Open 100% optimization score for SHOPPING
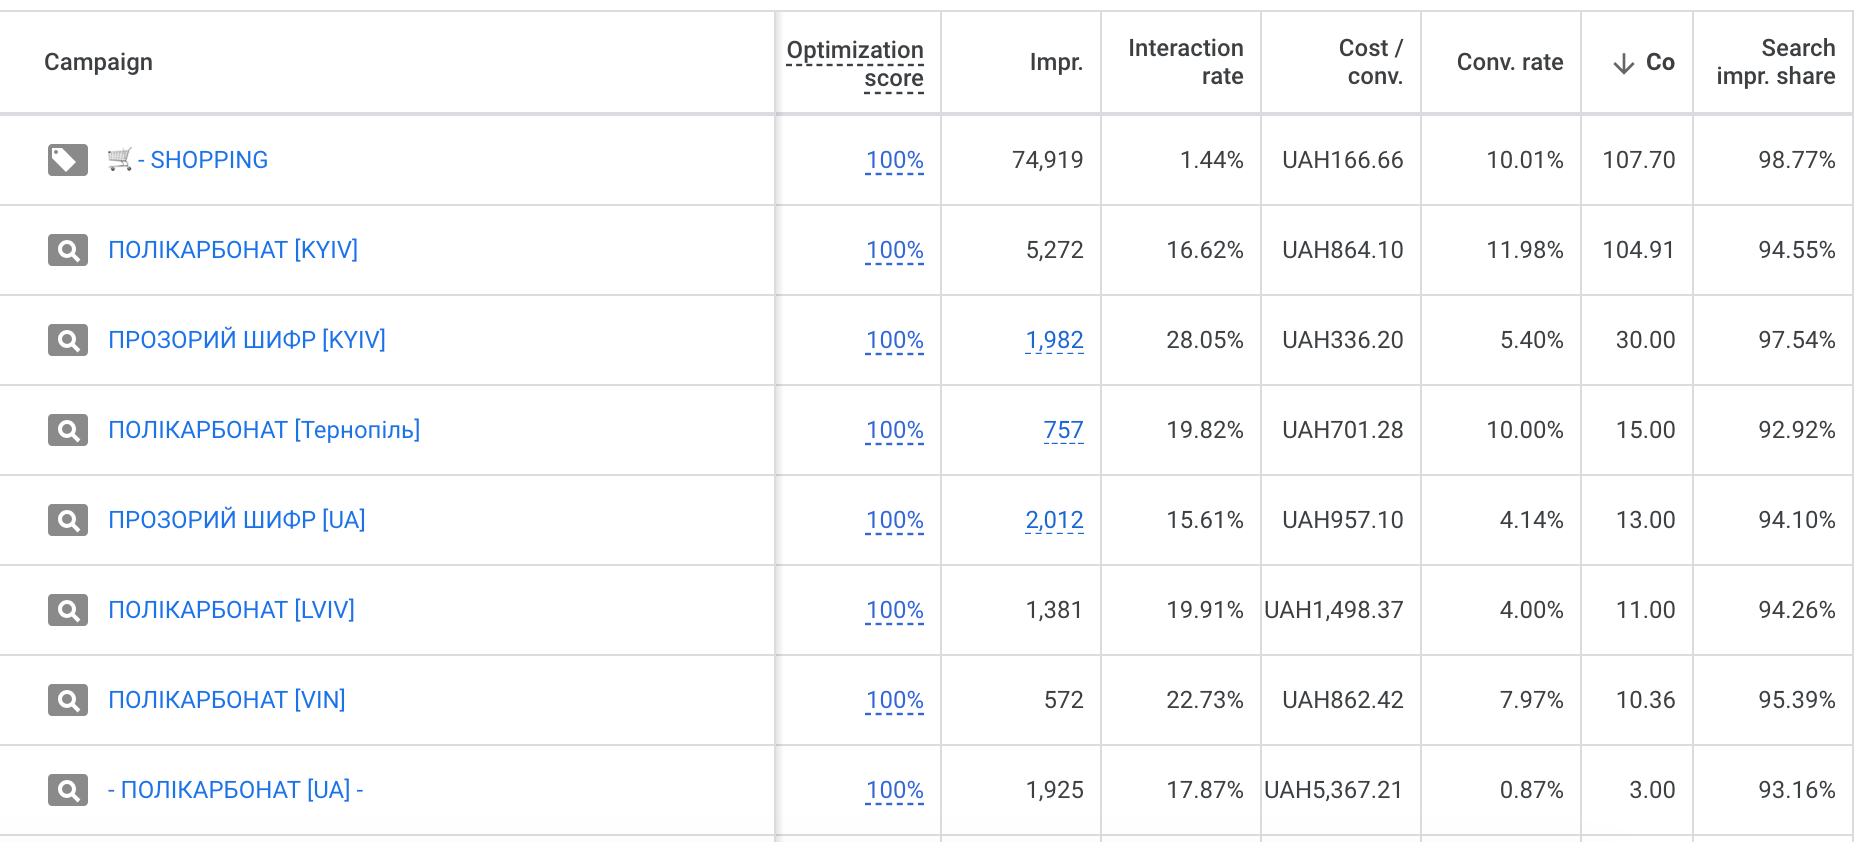This screenshot has height=842, width=1854. pyautogui.click(x=895, y=160)
